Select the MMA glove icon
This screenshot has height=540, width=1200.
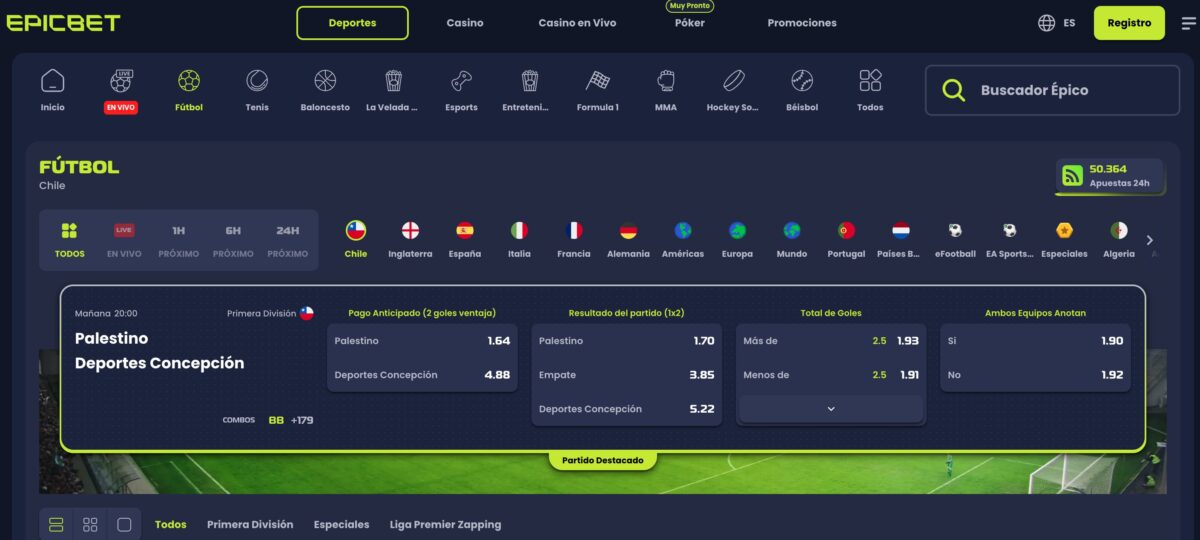(666, 90)
